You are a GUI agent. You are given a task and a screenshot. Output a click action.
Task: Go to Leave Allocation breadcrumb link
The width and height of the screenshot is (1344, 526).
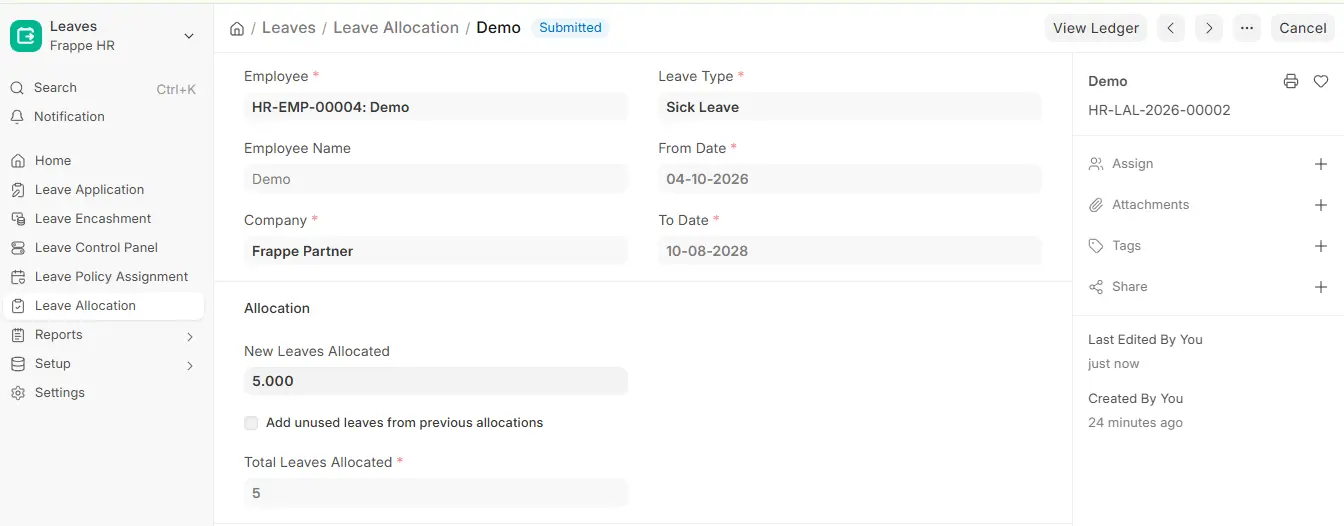click(x=396, y=28)
